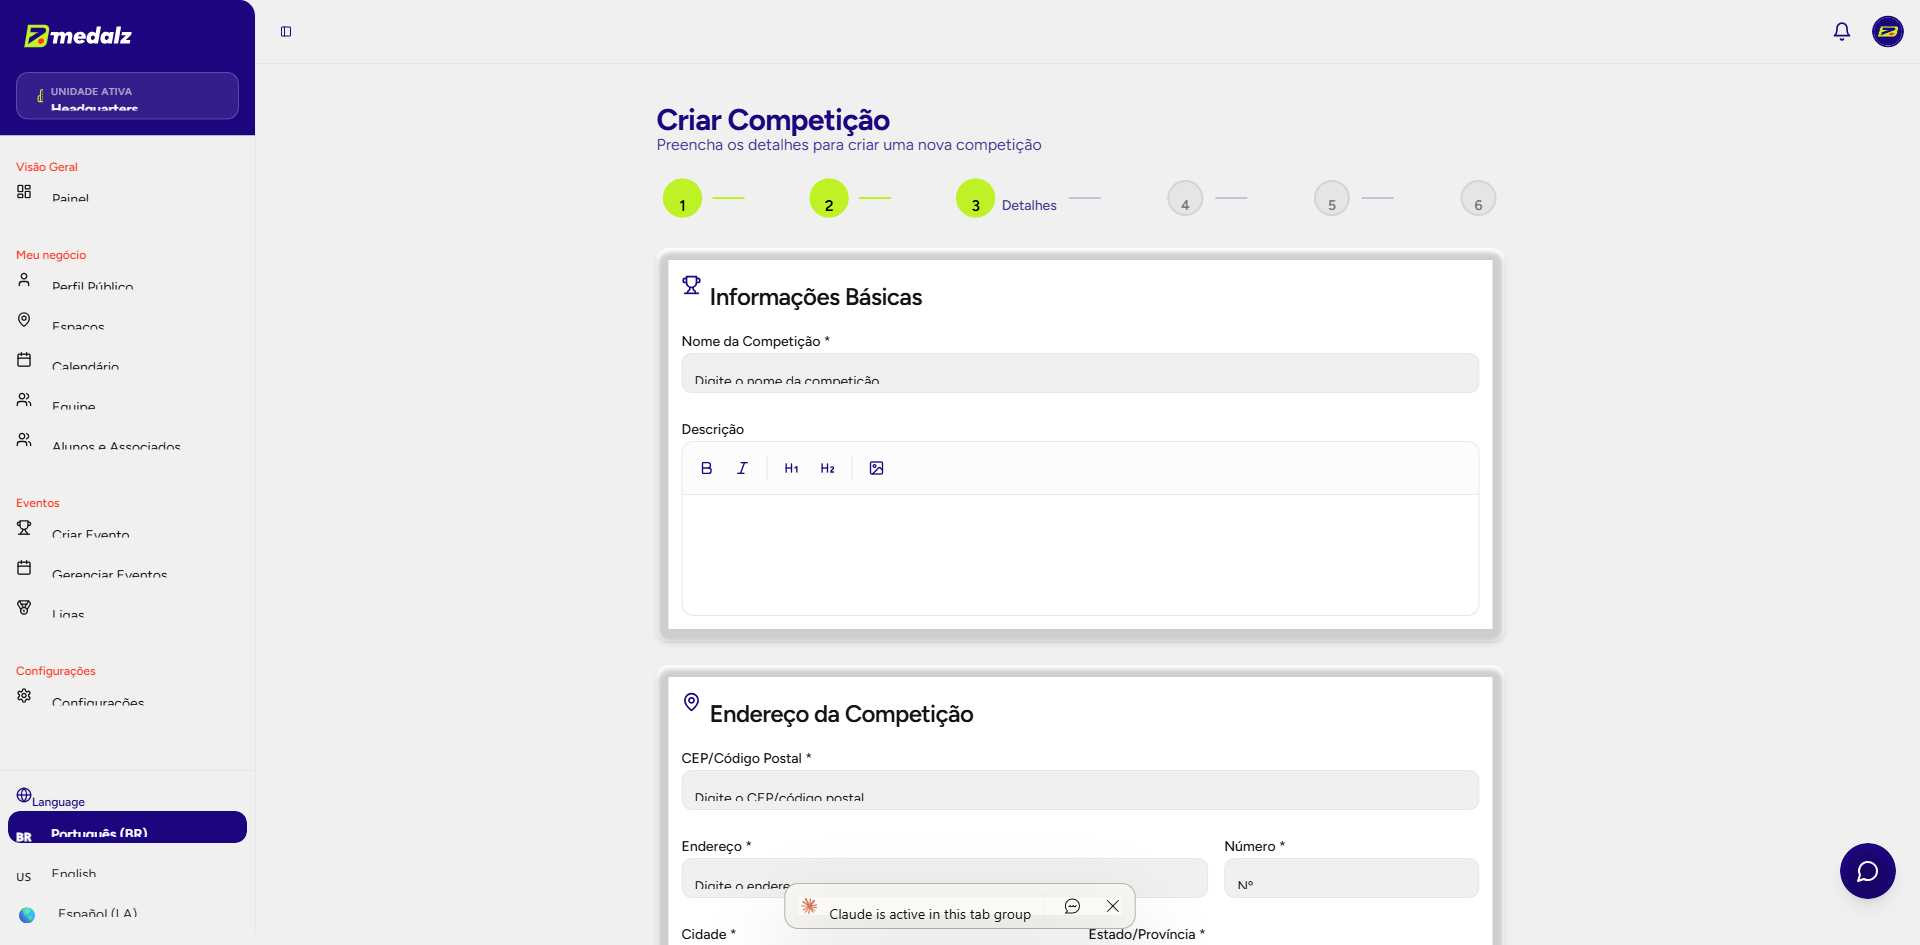Viewport: 1920px width, 945px height.
Task: Apply H2 heading in description editor
Action: point(827,468)
